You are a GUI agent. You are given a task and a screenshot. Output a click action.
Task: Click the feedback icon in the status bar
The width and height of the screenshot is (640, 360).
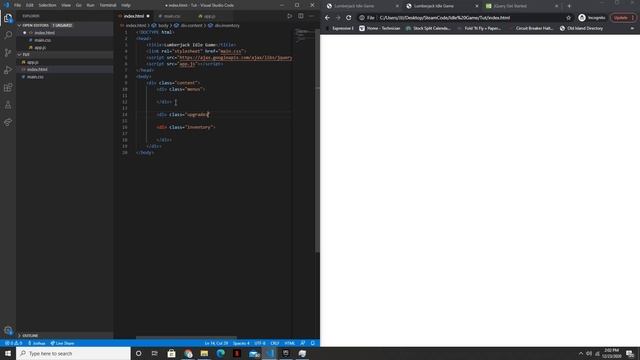302,343
